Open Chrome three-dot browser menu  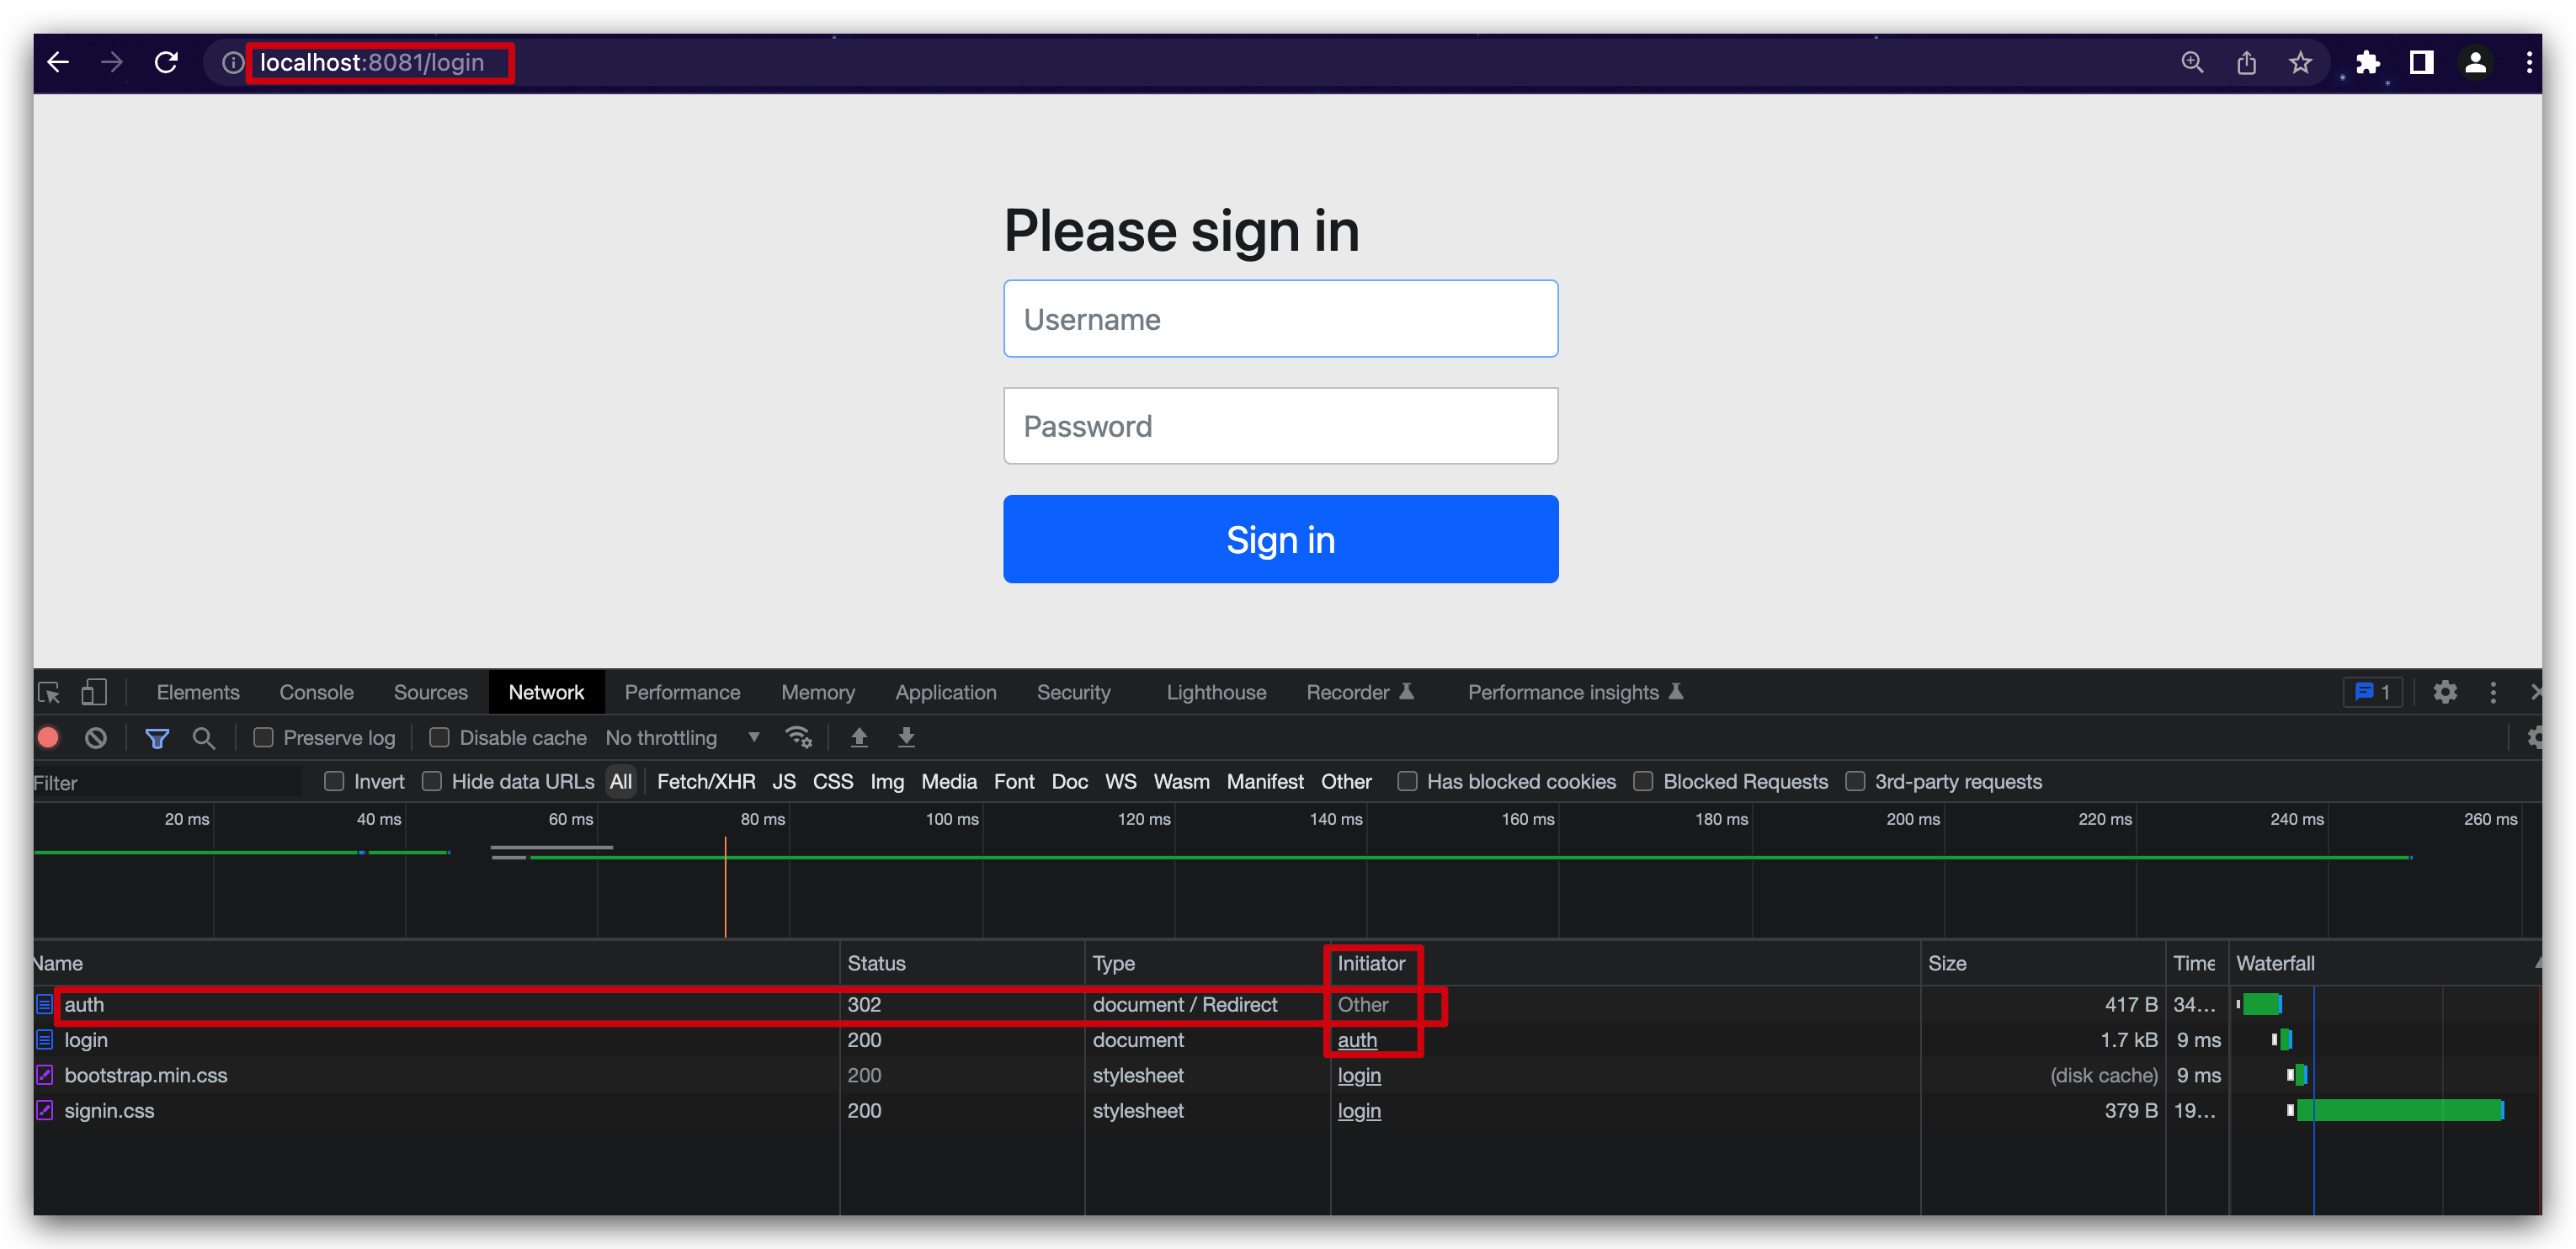[2529, 63]
